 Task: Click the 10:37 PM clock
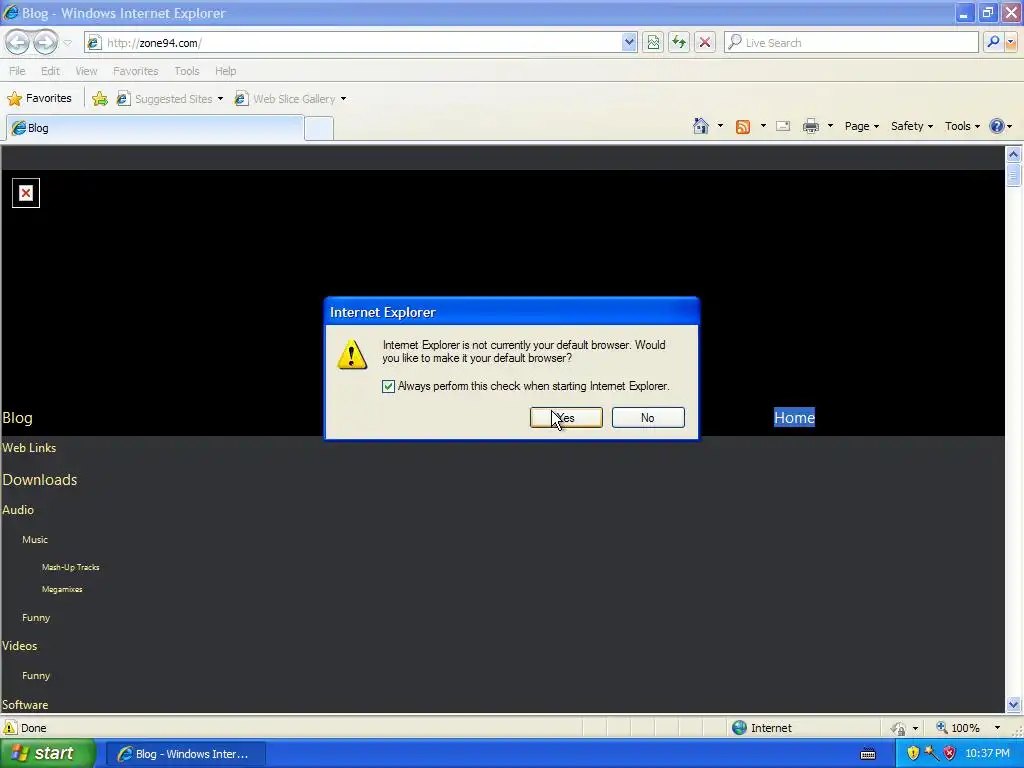(x=987, y=753)
